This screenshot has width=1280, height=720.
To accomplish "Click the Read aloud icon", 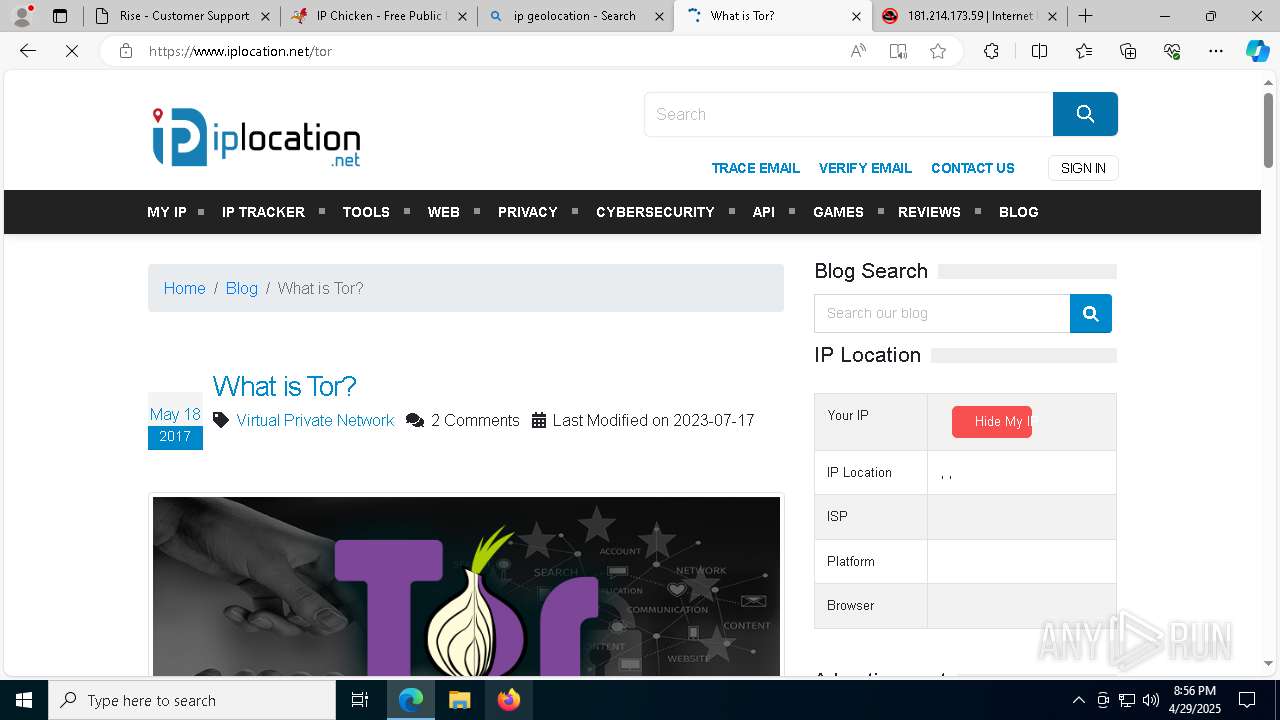I will pos(858,51).
